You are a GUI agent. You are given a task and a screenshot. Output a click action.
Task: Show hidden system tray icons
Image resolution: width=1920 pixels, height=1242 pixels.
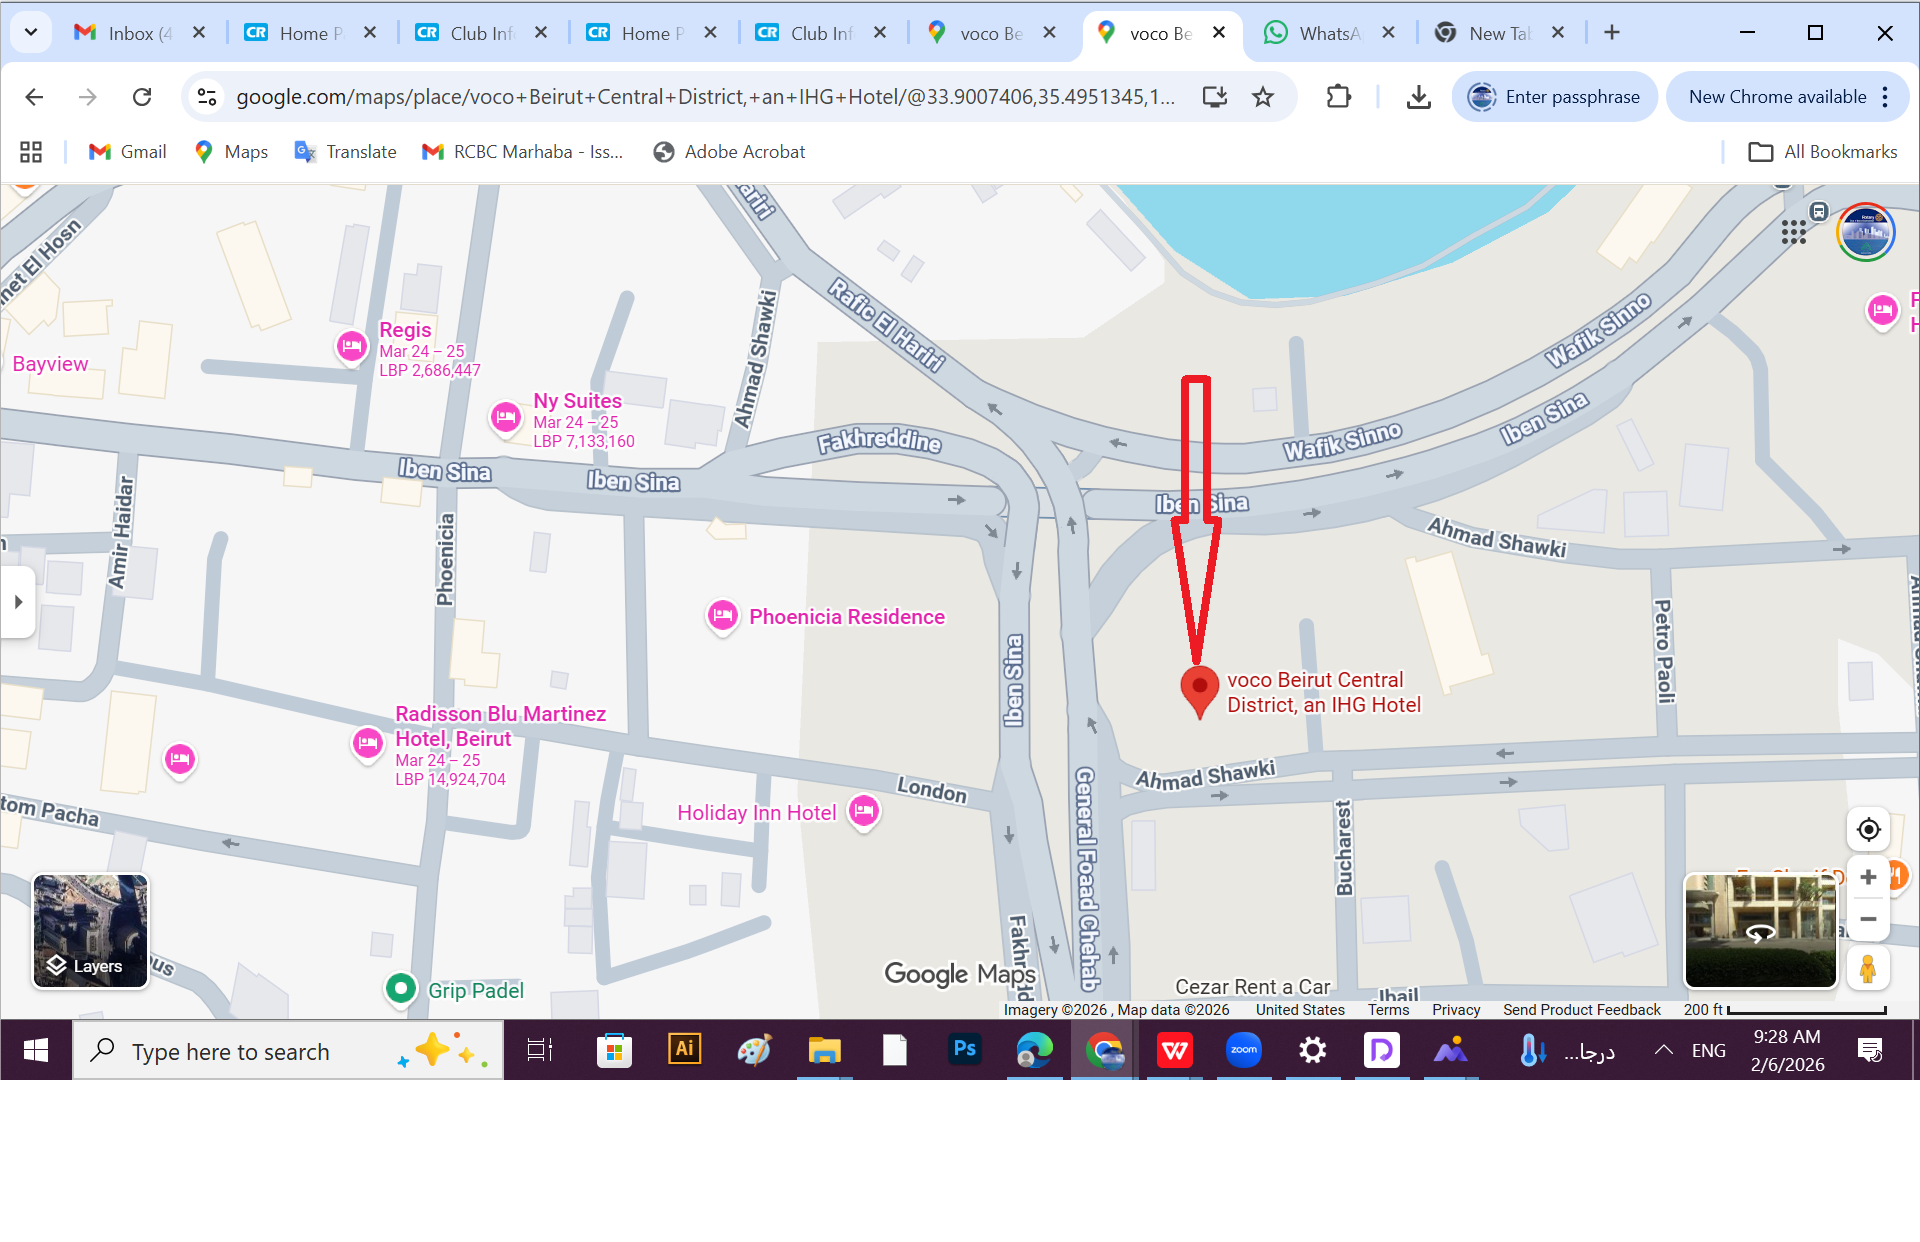click(x=1663, y=1050)
